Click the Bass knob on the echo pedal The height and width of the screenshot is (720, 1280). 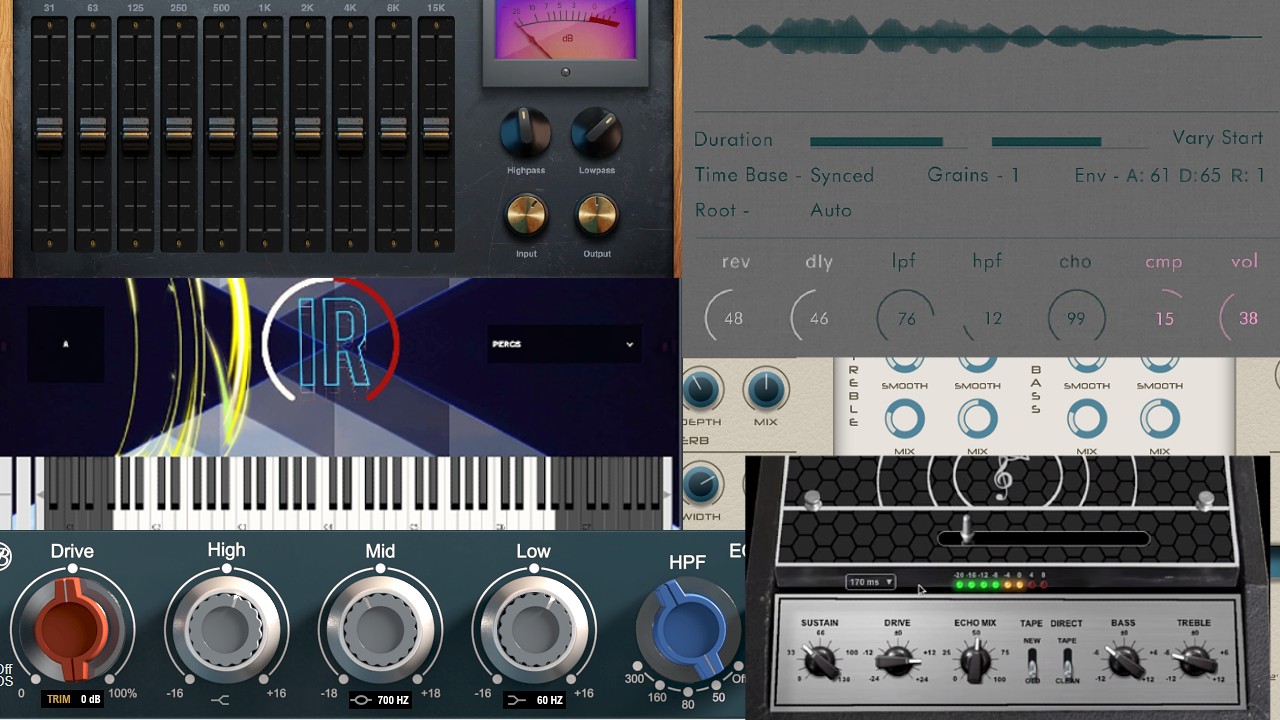click(x=1123, y=661)
